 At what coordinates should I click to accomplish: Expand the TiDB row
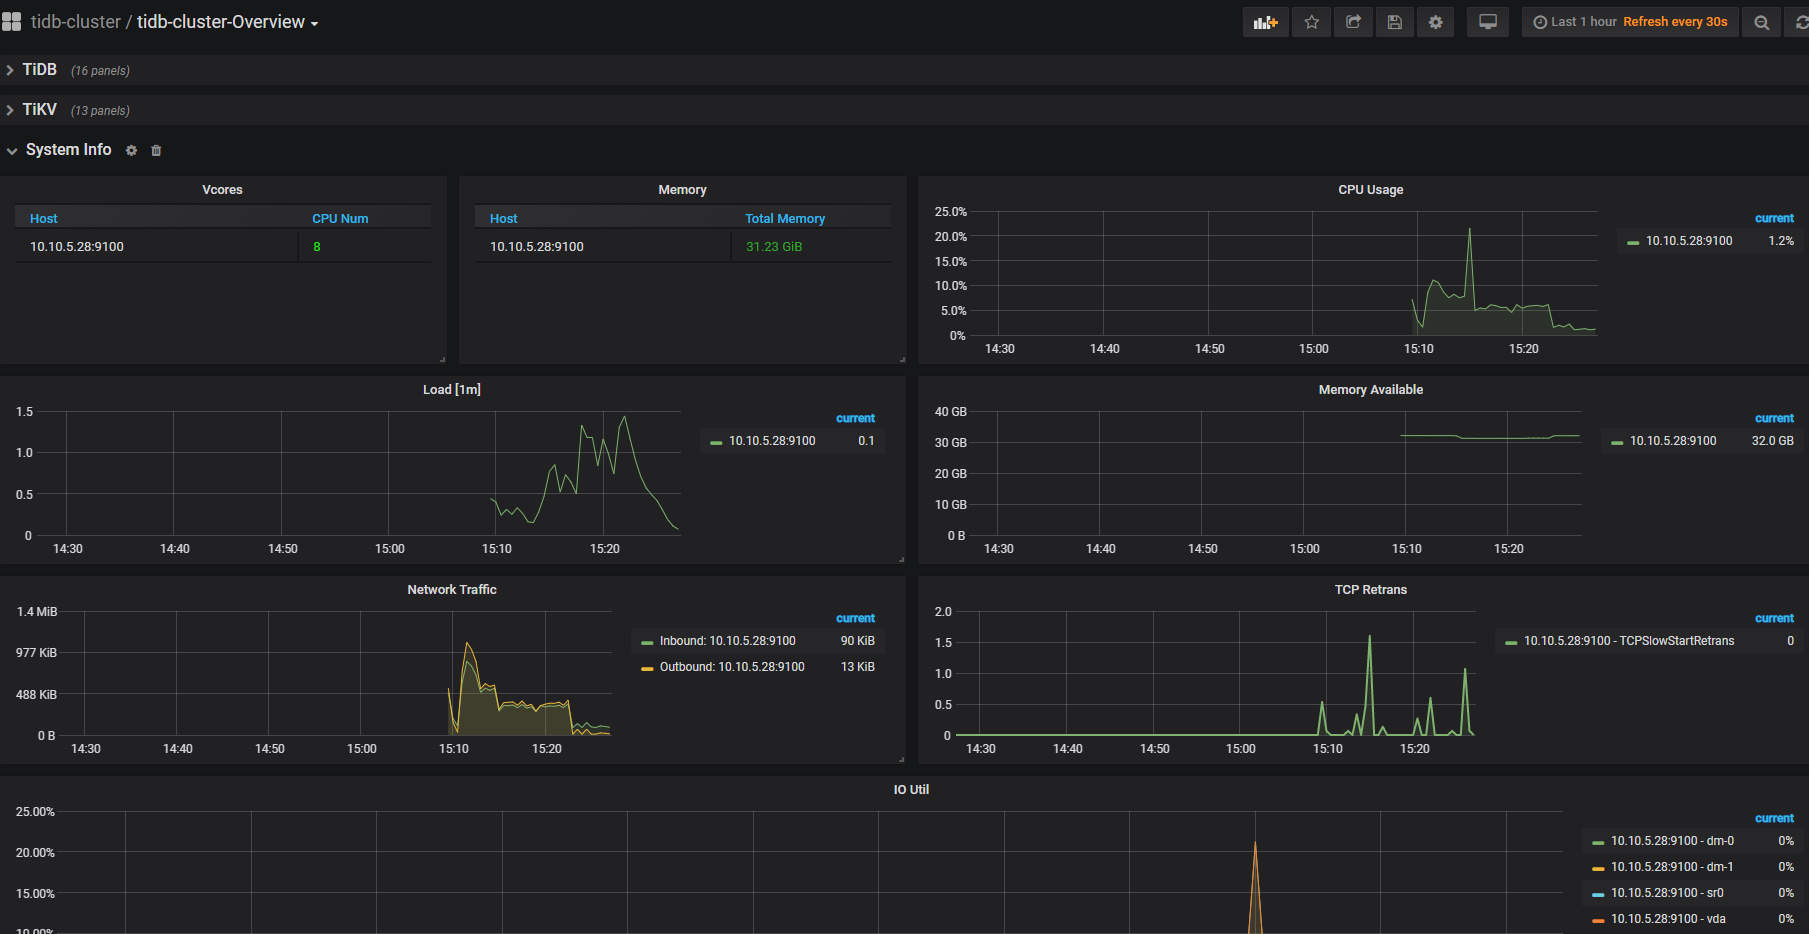coord(40,70)
